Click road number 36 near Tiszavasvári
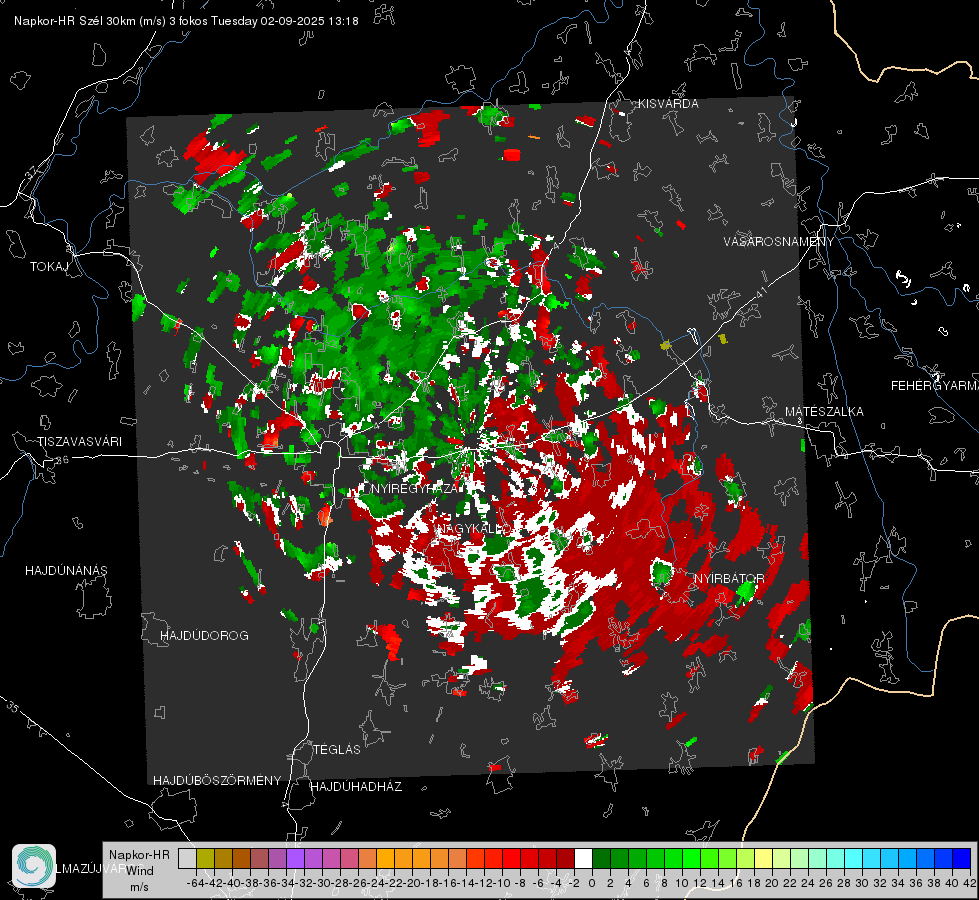The image size is (979, 900). [62, 460]
